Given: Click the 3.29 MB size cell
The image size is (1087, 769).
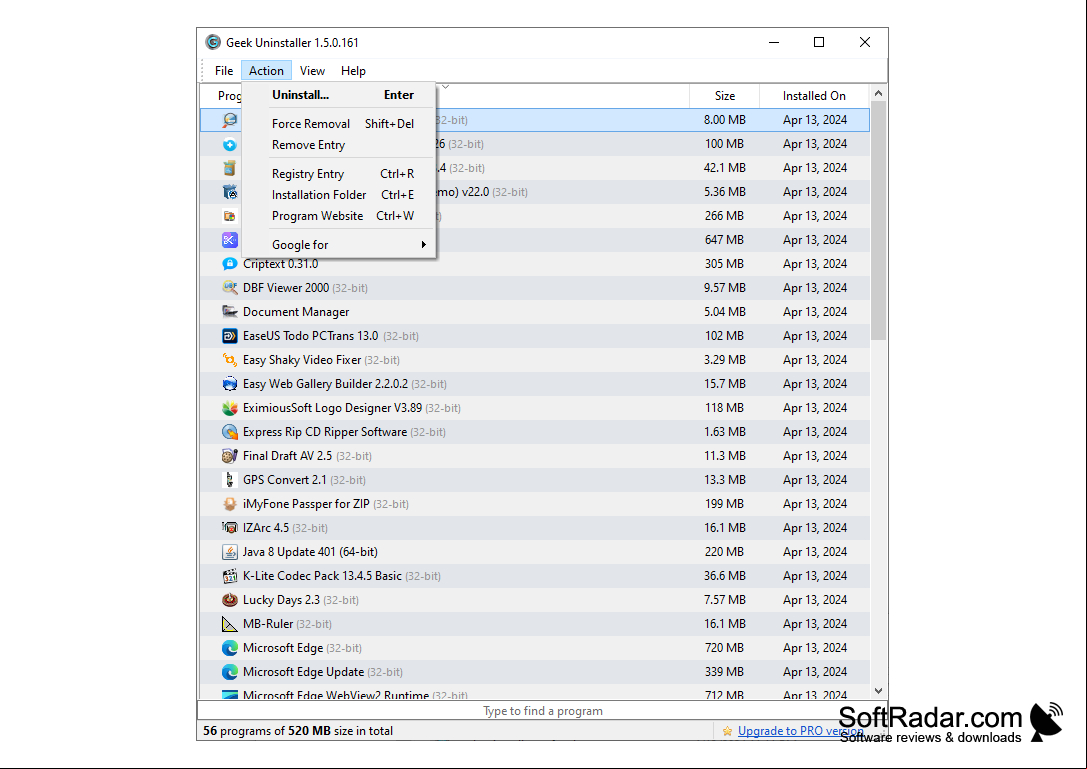Looking at the screenshot, I should point(724,360).
